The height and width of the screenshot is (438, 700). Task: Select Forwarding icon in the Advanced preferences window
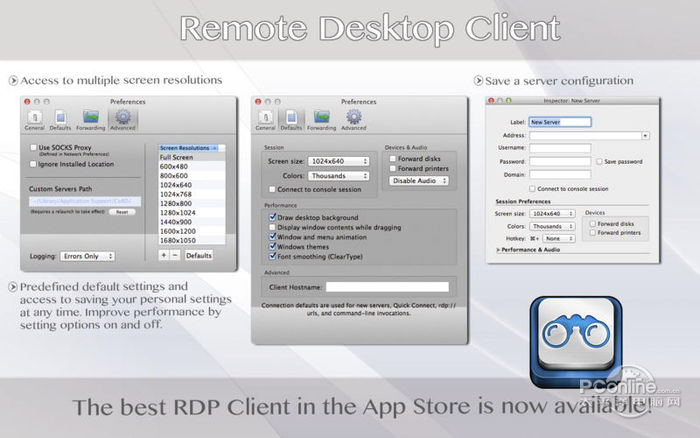[x=90, y=119]
